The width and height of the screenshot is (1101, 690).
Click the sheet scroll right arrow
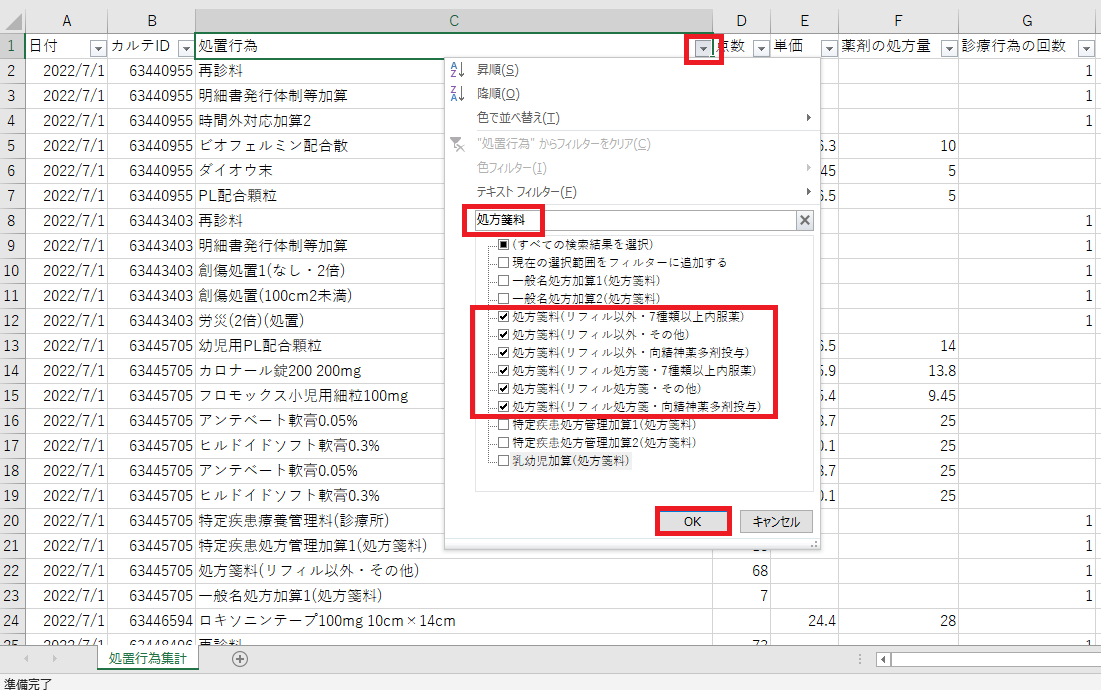coord(54,658)
